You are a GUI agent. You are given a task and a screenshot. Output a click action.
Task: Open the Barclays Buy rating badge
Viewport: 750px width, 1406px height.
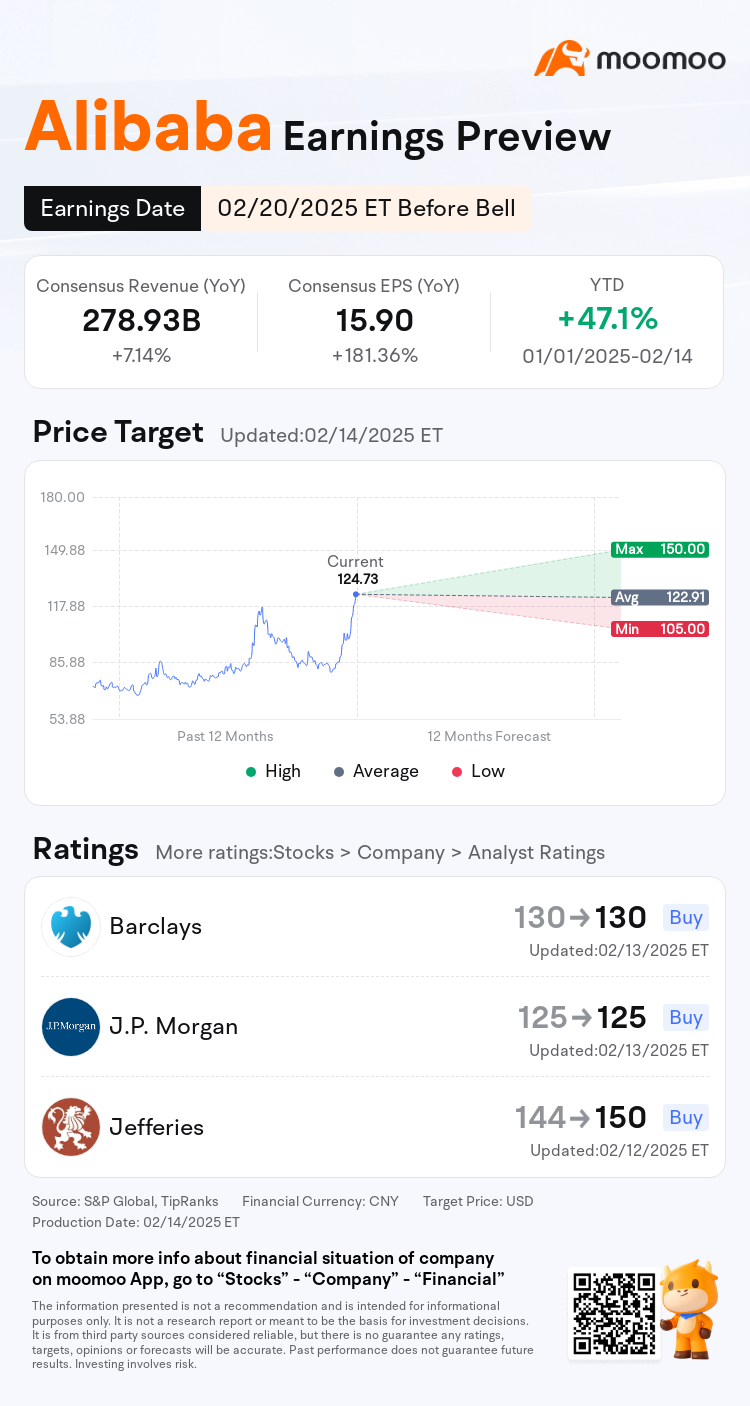click(686, 917)
